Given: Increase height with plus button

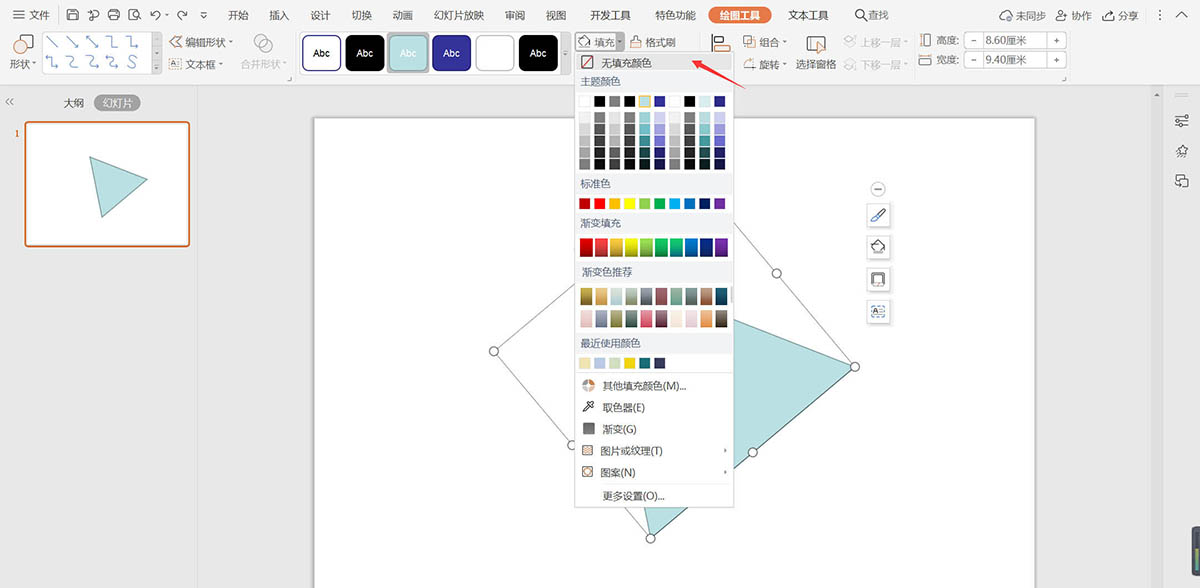Looking at the screenshot, I should click(x=1057, y=39).
